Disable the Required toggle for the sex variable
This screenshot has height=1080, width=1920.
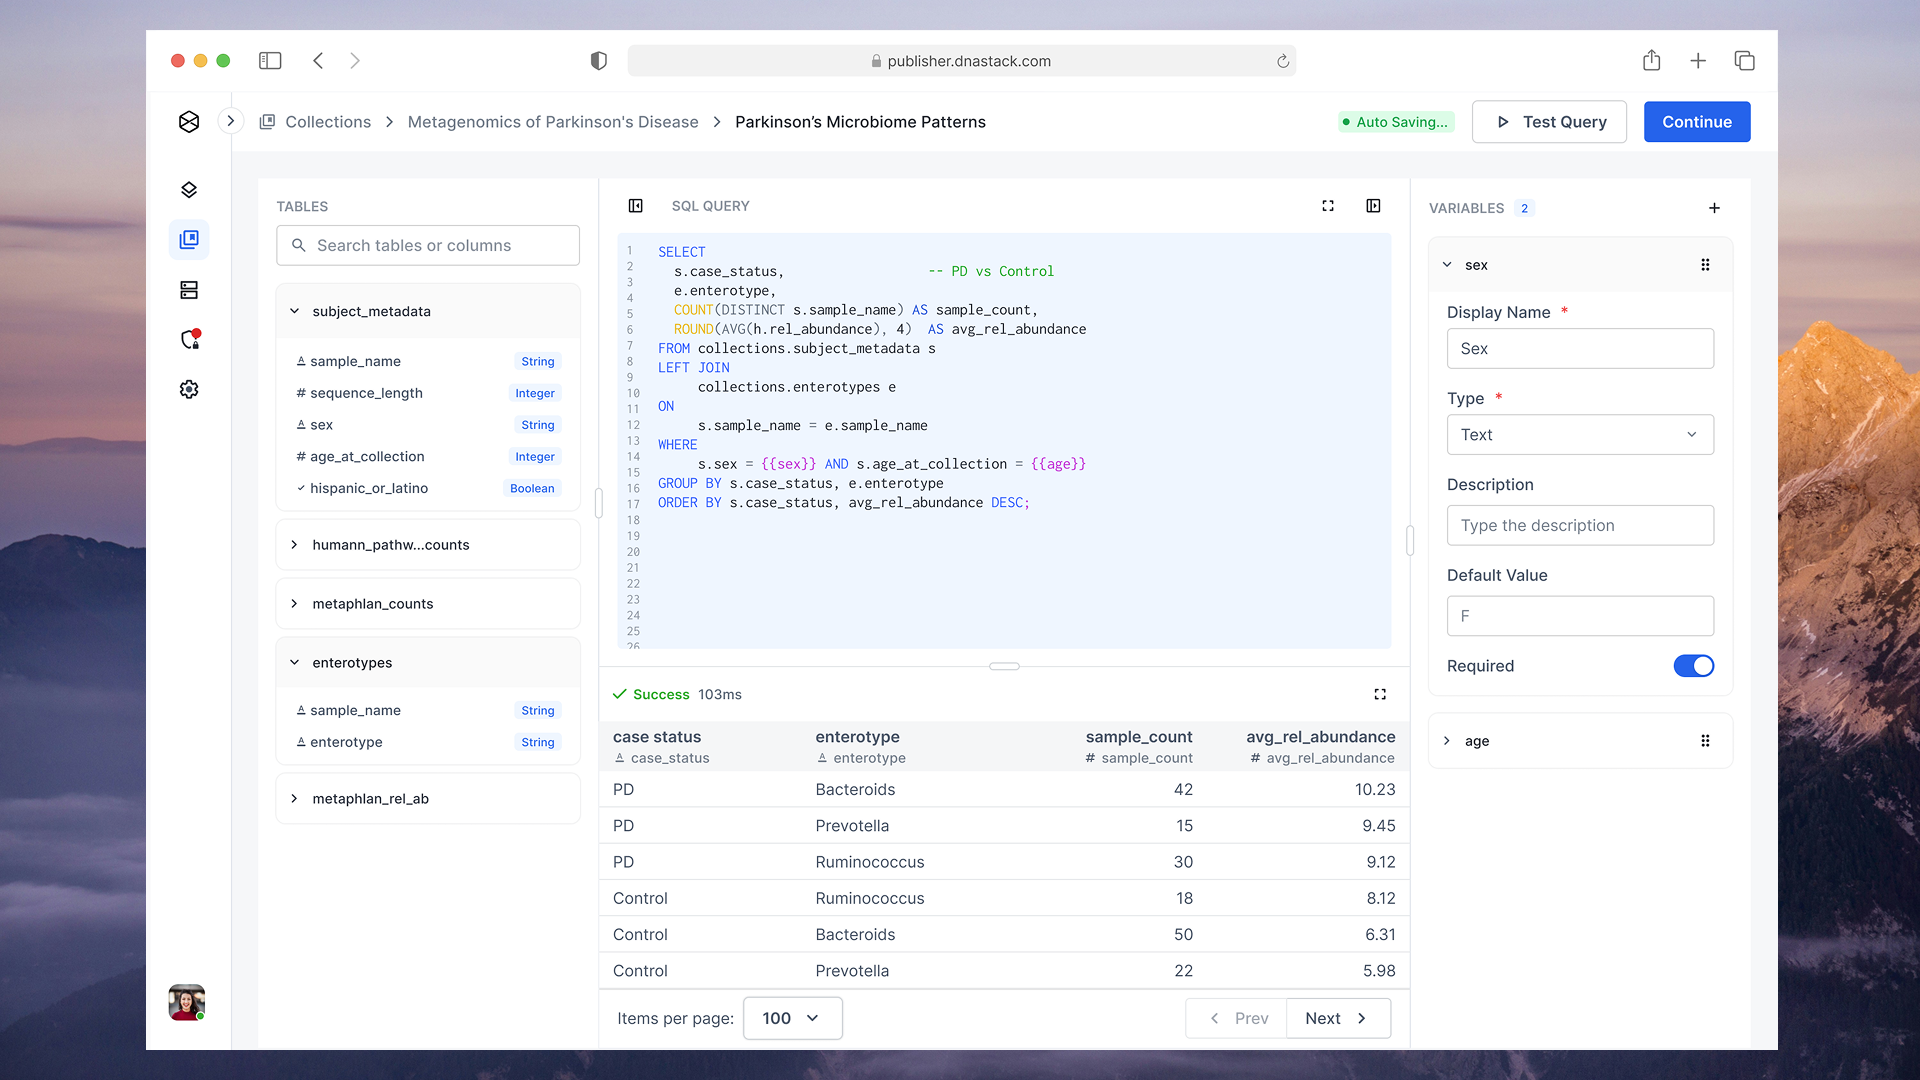coord(1693,665)
